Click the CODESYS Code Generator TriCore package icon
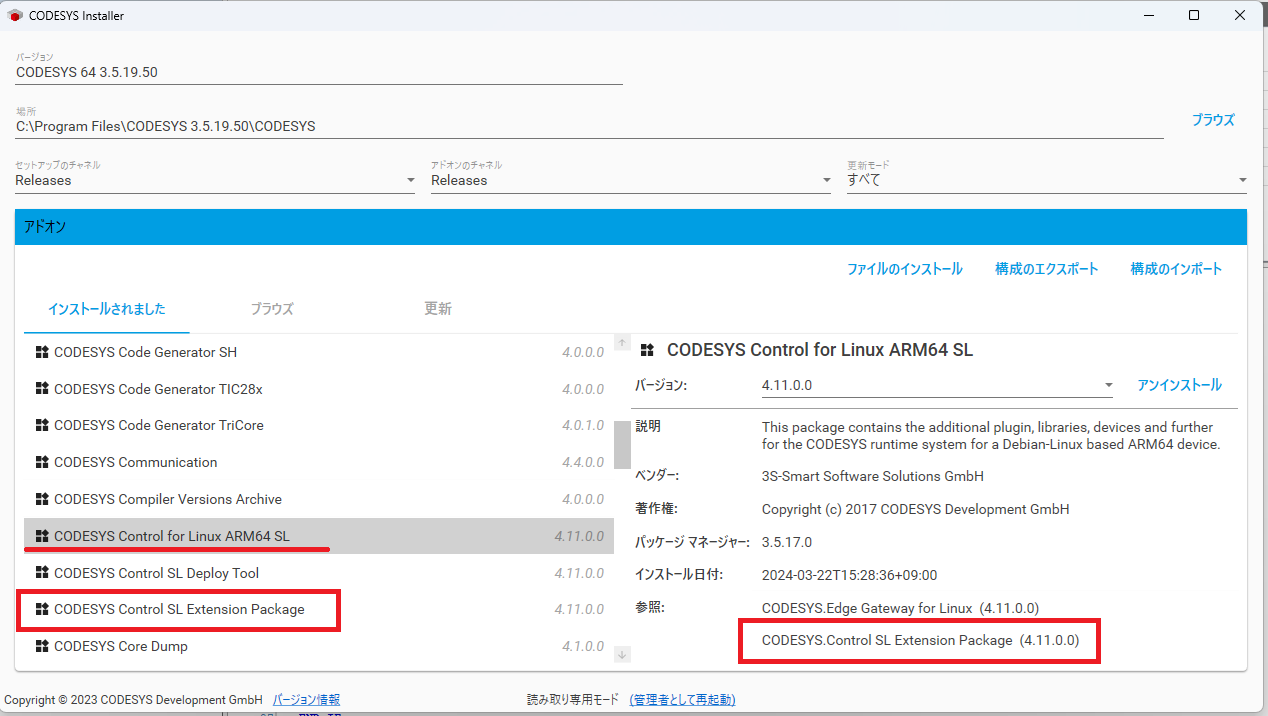 point(40,425)
